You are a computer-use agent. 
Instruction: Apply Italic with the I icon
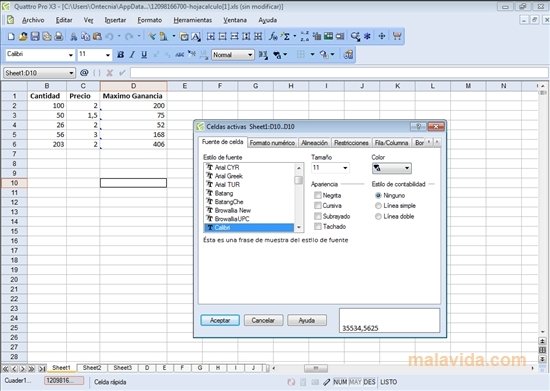[132, 54]
